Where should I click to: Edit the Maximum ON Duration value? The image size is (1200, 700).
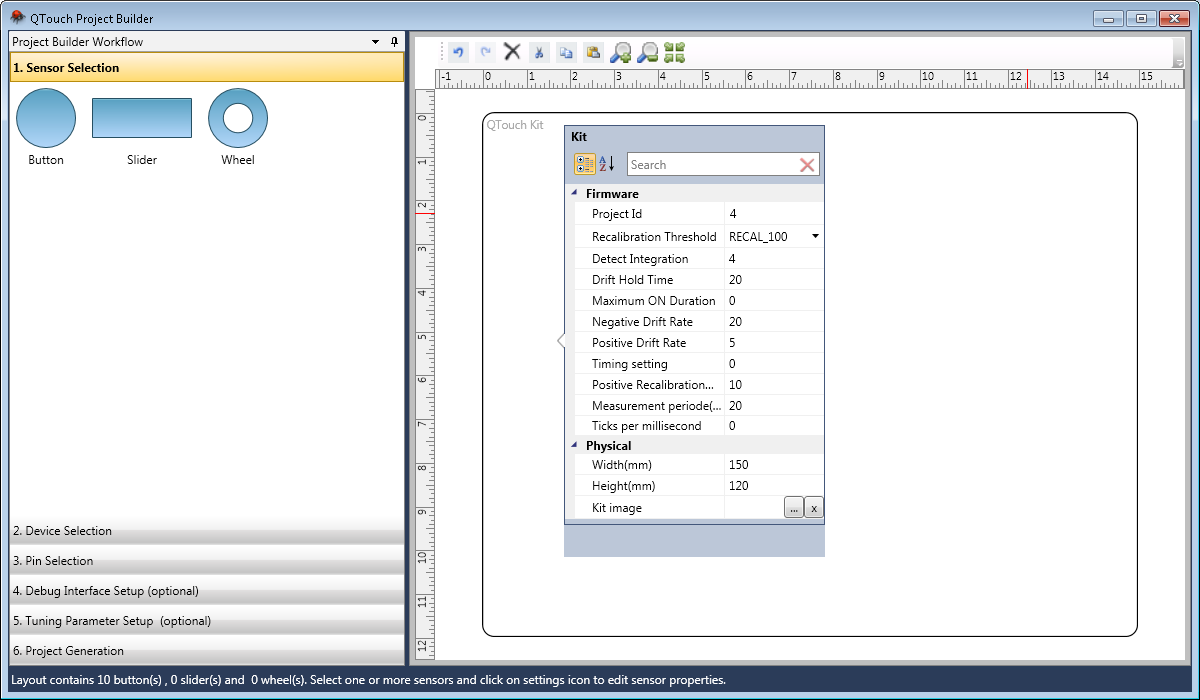(x=774, y=301)
